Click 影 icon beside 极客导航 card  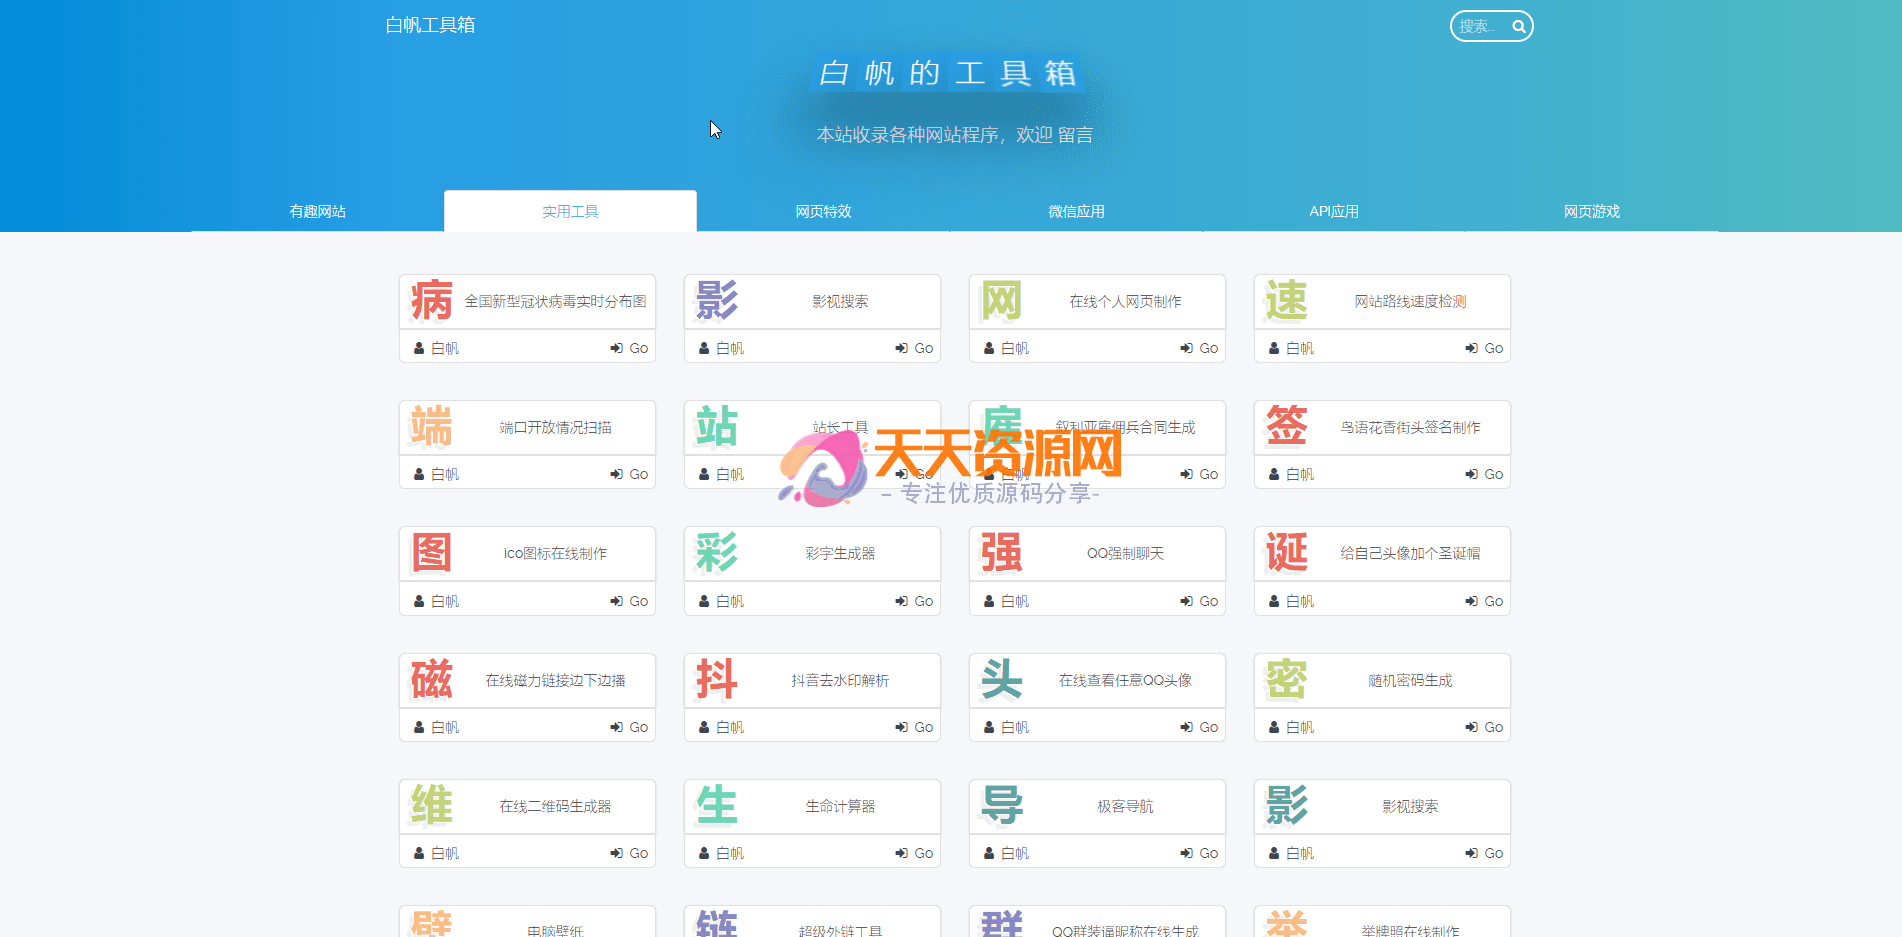[x=1286, y=806]
